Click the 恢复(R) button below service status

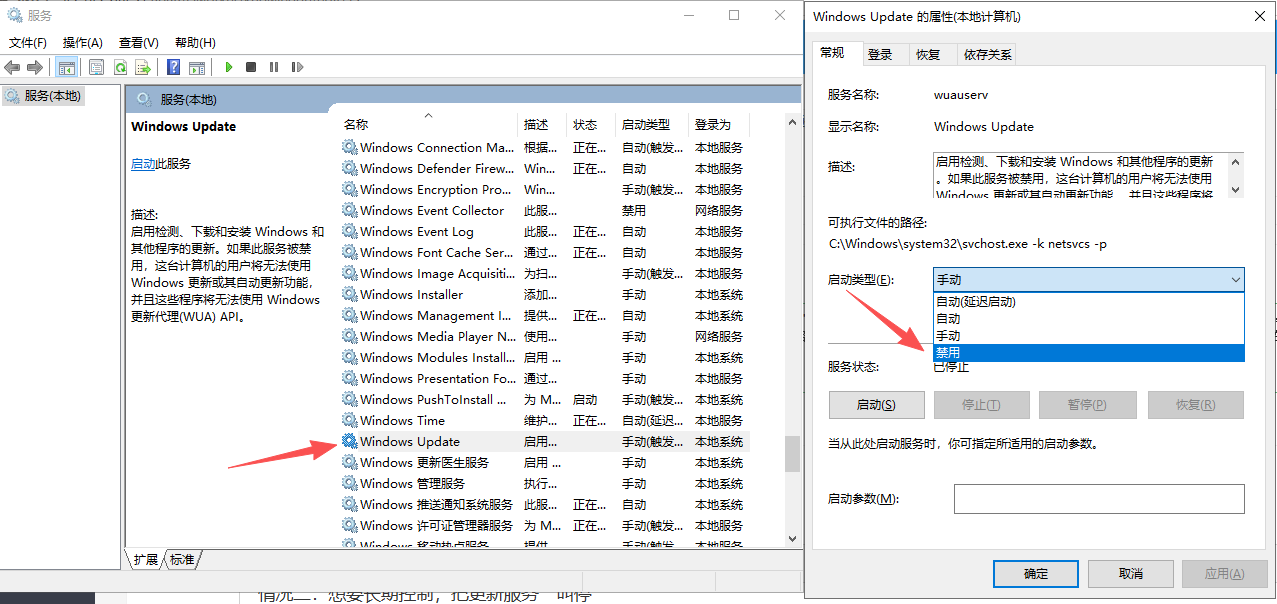[1196, 405]
